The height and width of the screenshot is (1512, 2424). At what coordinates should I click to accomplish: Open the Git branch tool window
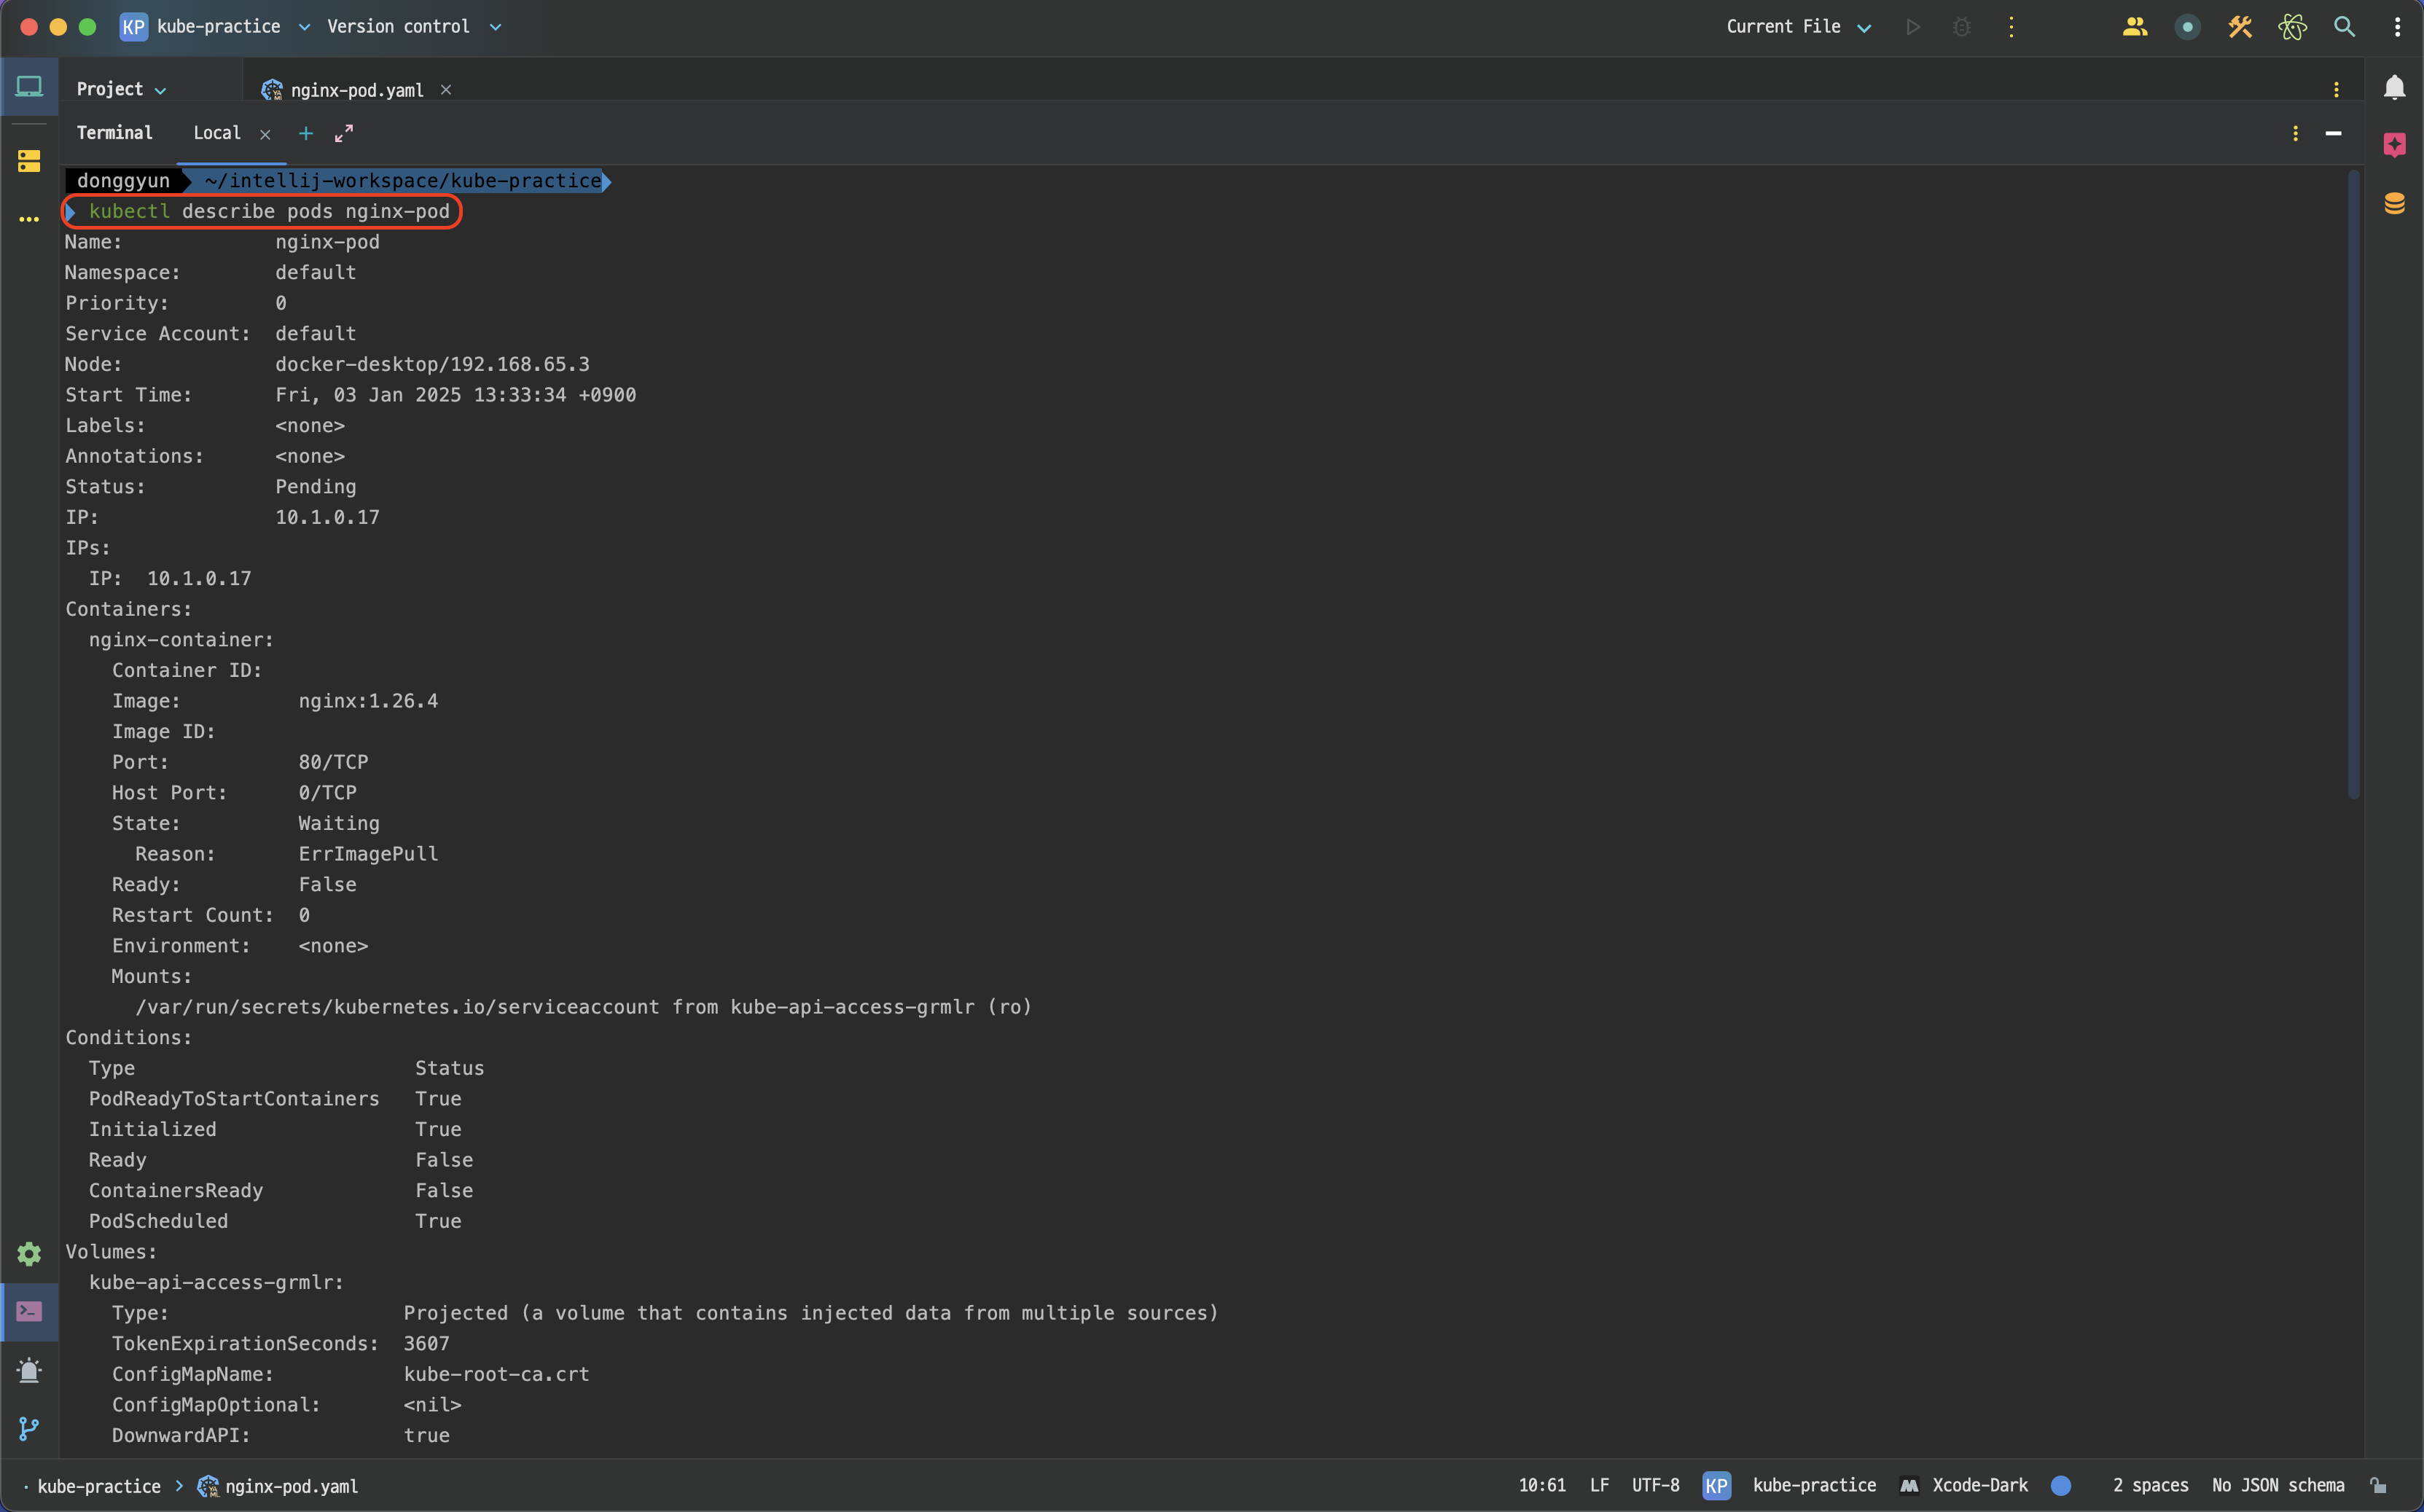click(29, 1429)
